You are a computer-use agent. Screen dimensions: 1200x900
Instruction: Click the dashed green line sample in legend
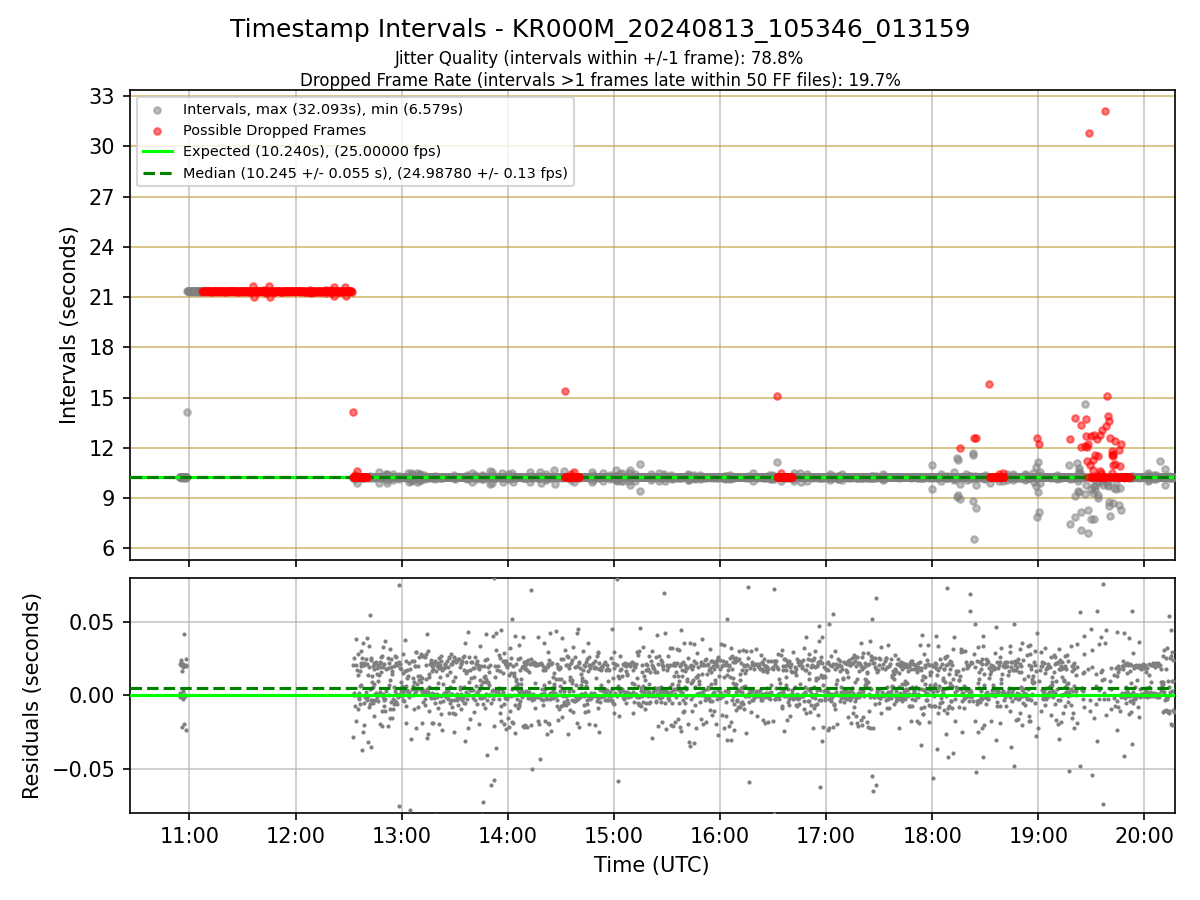[157, 173]
